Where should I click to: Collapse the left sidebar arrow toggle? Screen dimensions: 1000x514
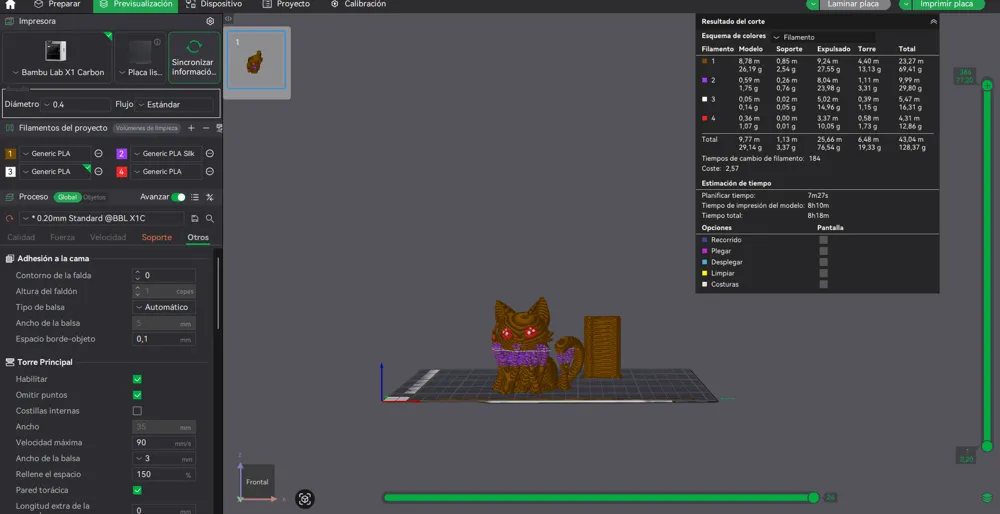pyautogui.click(x=228, y=18)
